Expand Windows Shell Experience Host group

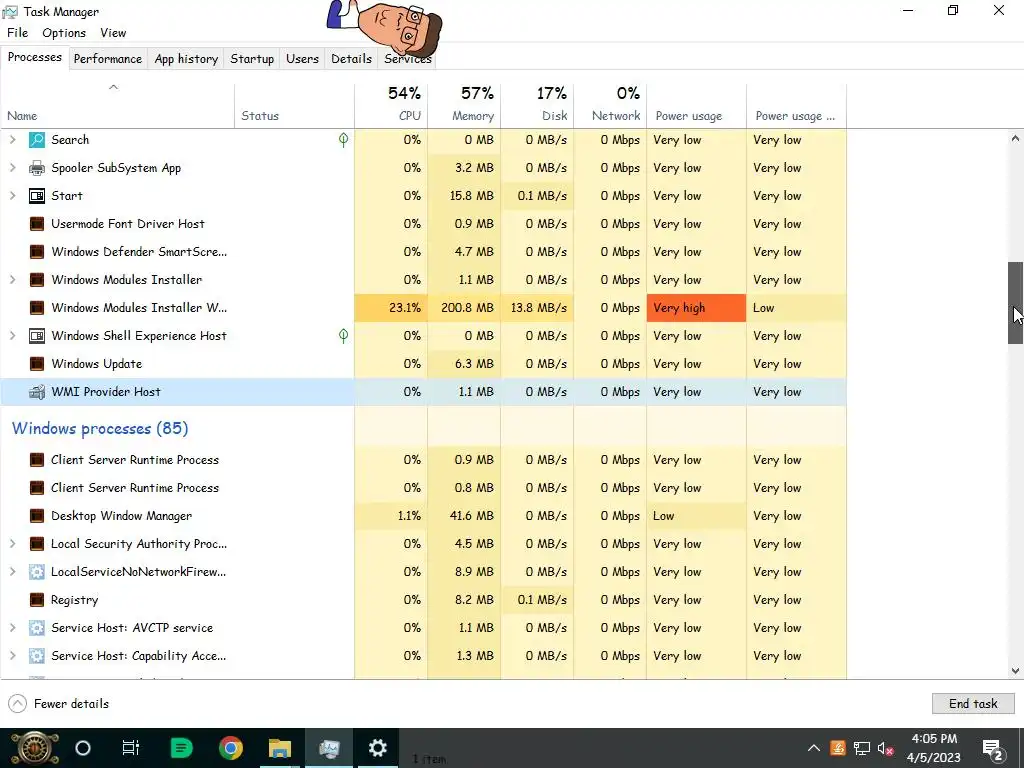tap(12, 336)
